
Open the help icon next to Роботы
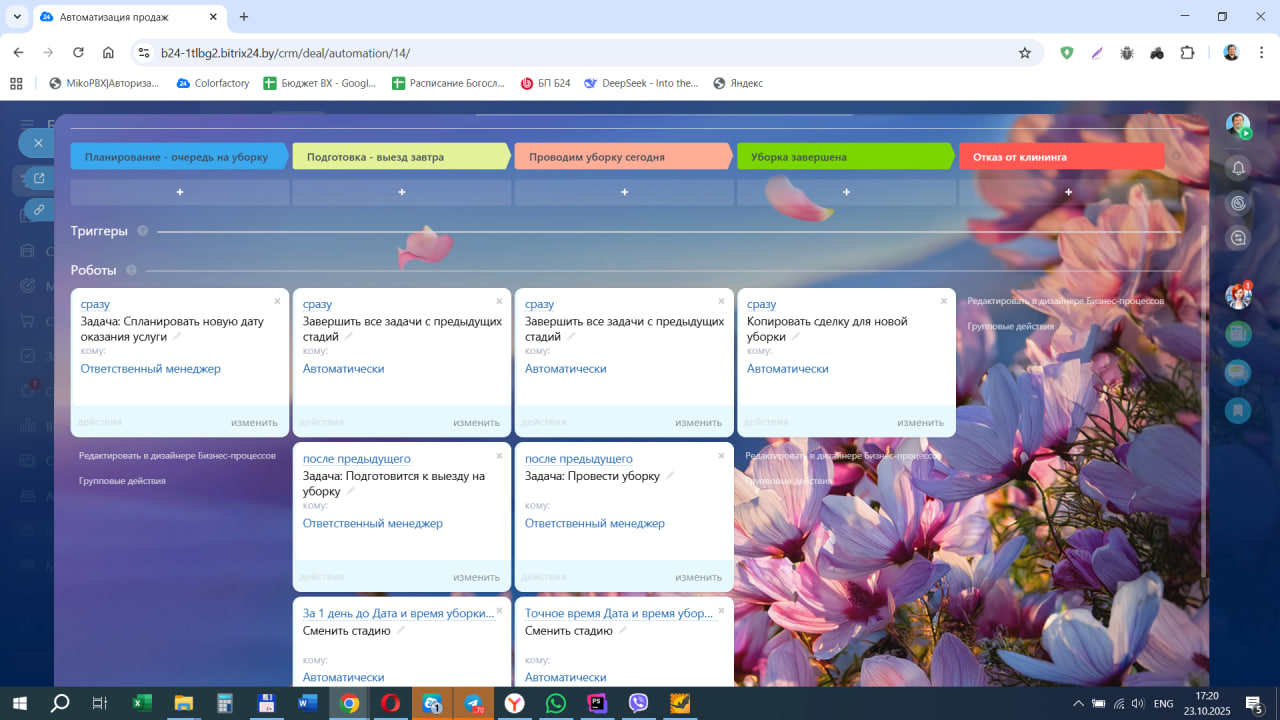coord(131,270)
